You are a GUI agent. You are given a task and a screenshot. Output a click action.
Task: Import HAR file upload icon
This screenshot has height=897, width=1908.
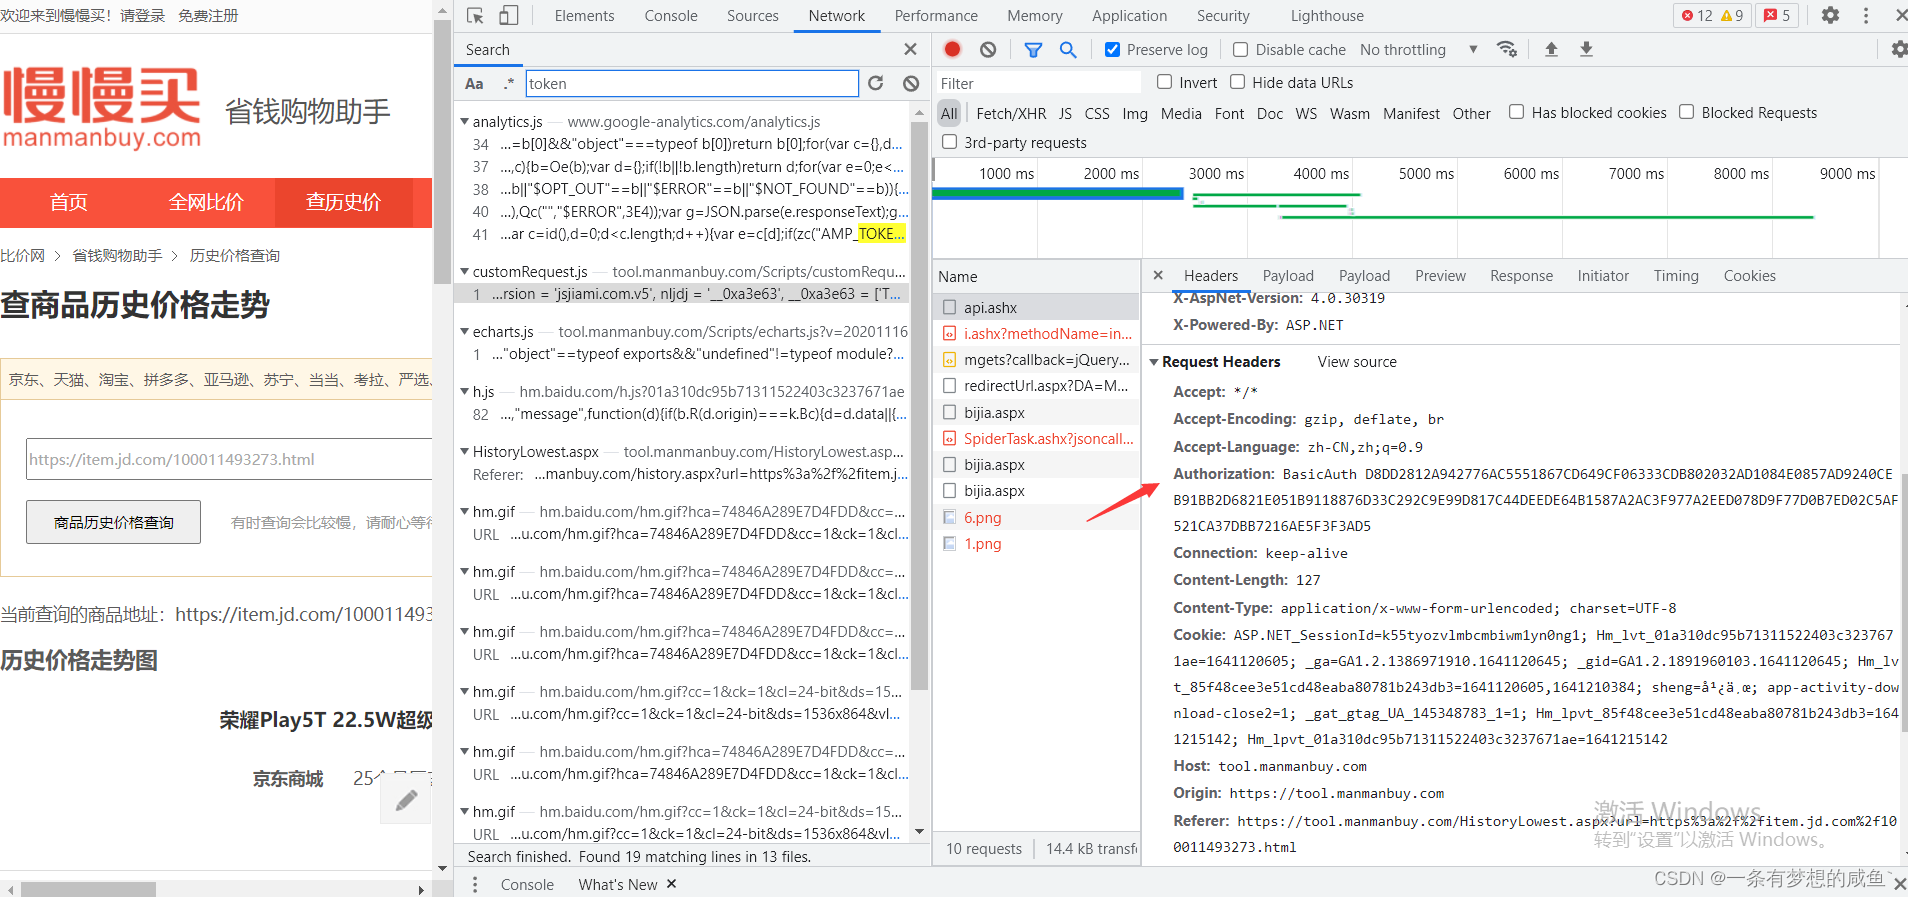[1551, 49]
